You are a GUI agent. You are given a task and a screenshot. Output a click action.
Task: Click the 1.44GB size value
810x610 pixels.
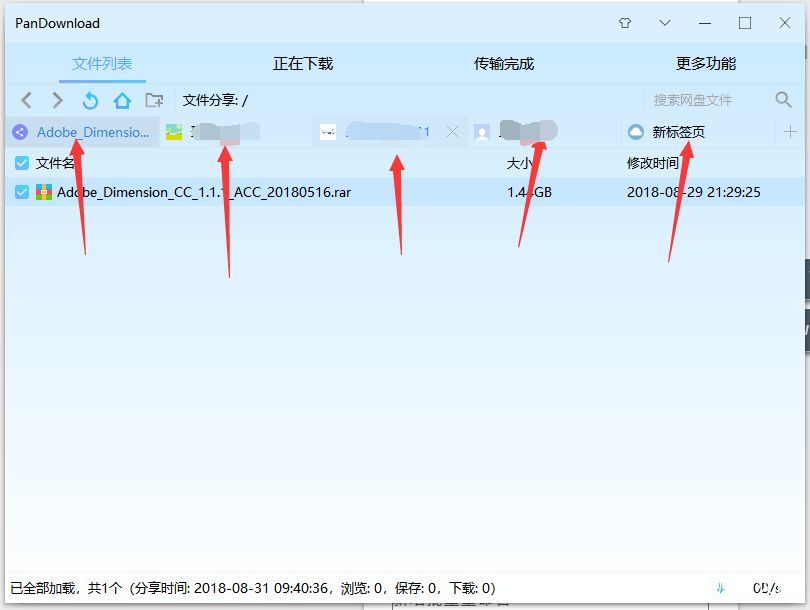pyautogui.click(x=529, y=192)
